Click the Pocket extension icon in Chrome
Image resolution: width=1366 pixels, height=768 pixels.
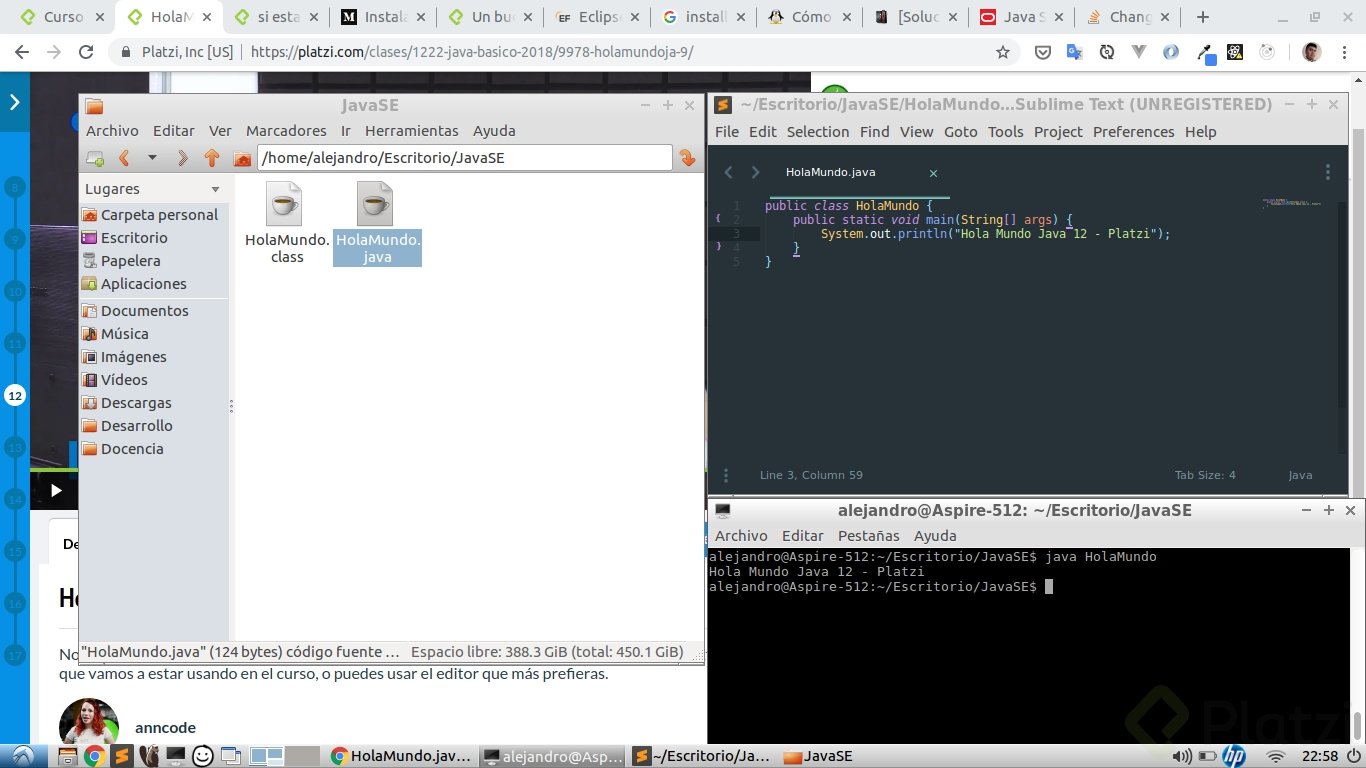tap(1042, 52)
